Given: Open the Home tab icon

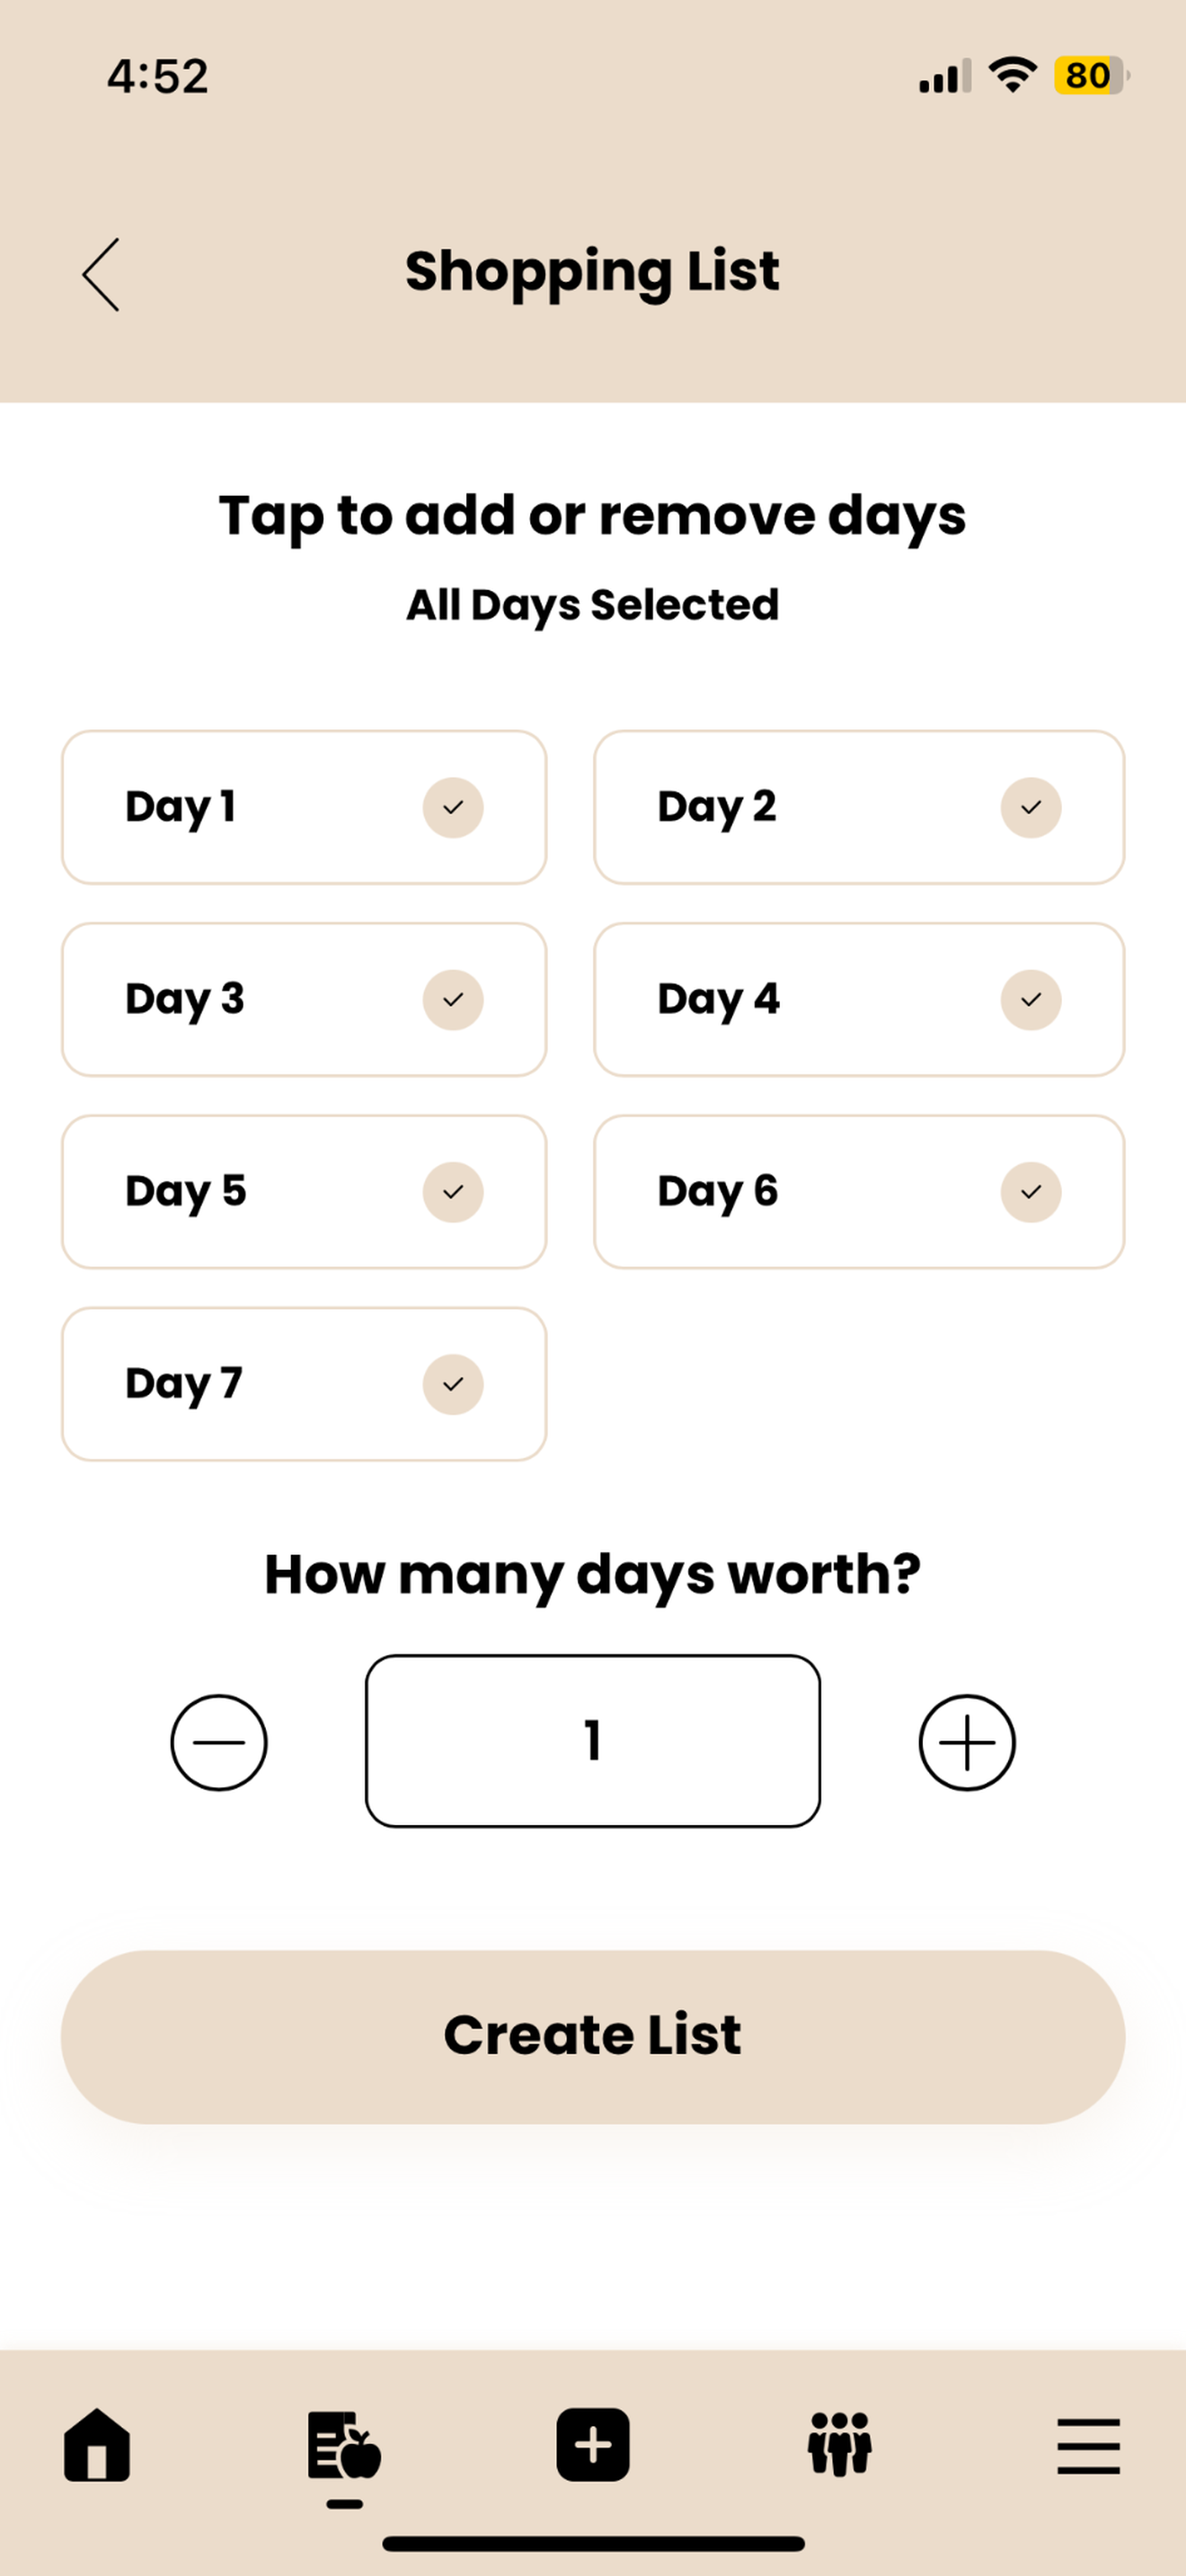Looking at the screenshot, I should coord(97,2445).
